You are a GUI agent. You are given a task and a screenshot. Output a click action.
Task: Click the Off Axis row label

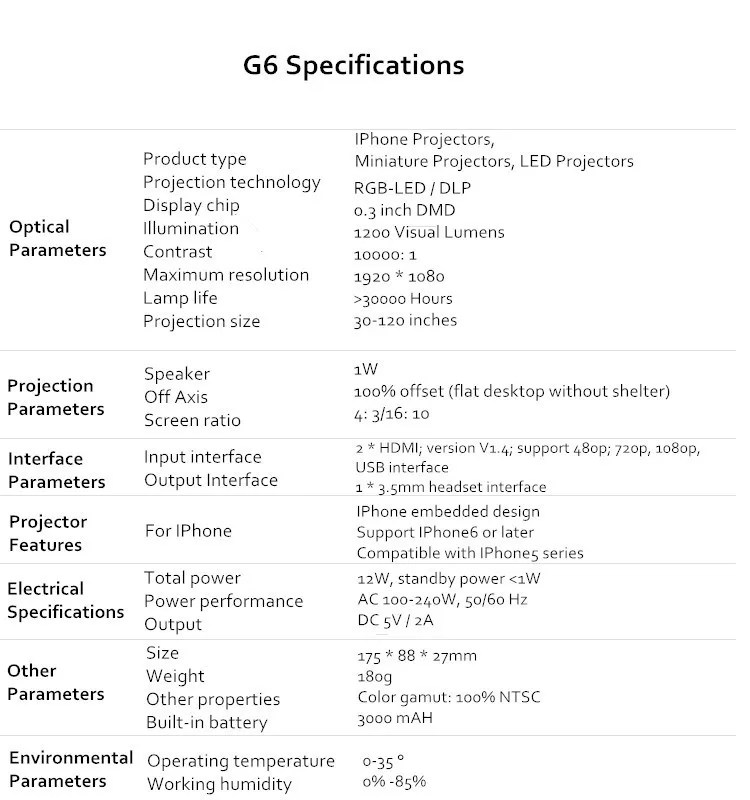pos(175,397)
